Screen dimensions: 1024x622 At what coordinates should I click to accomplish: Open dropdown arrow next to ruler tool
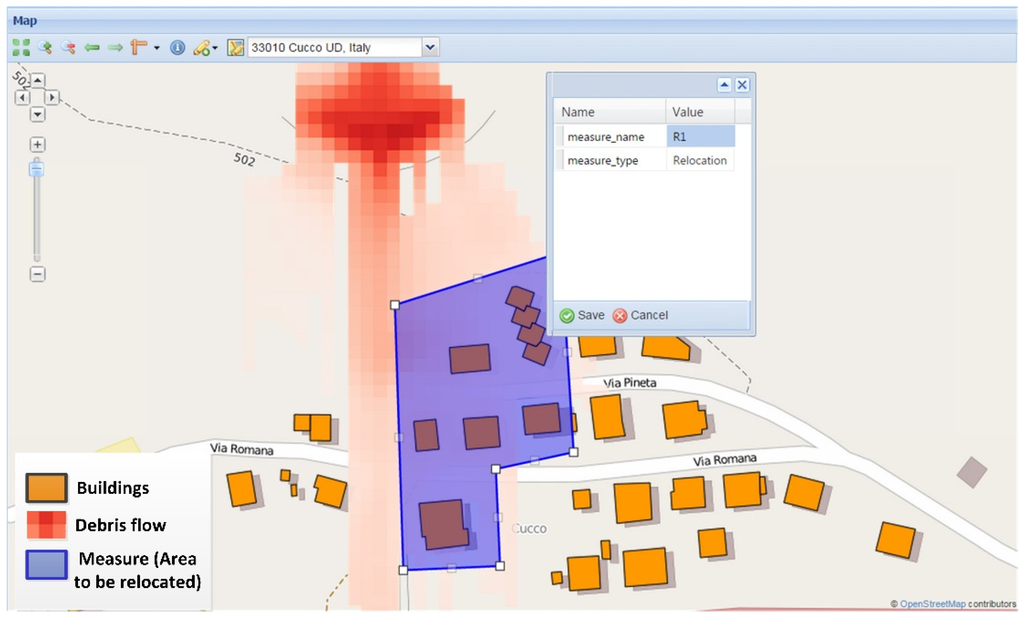(x=156, y=48)
